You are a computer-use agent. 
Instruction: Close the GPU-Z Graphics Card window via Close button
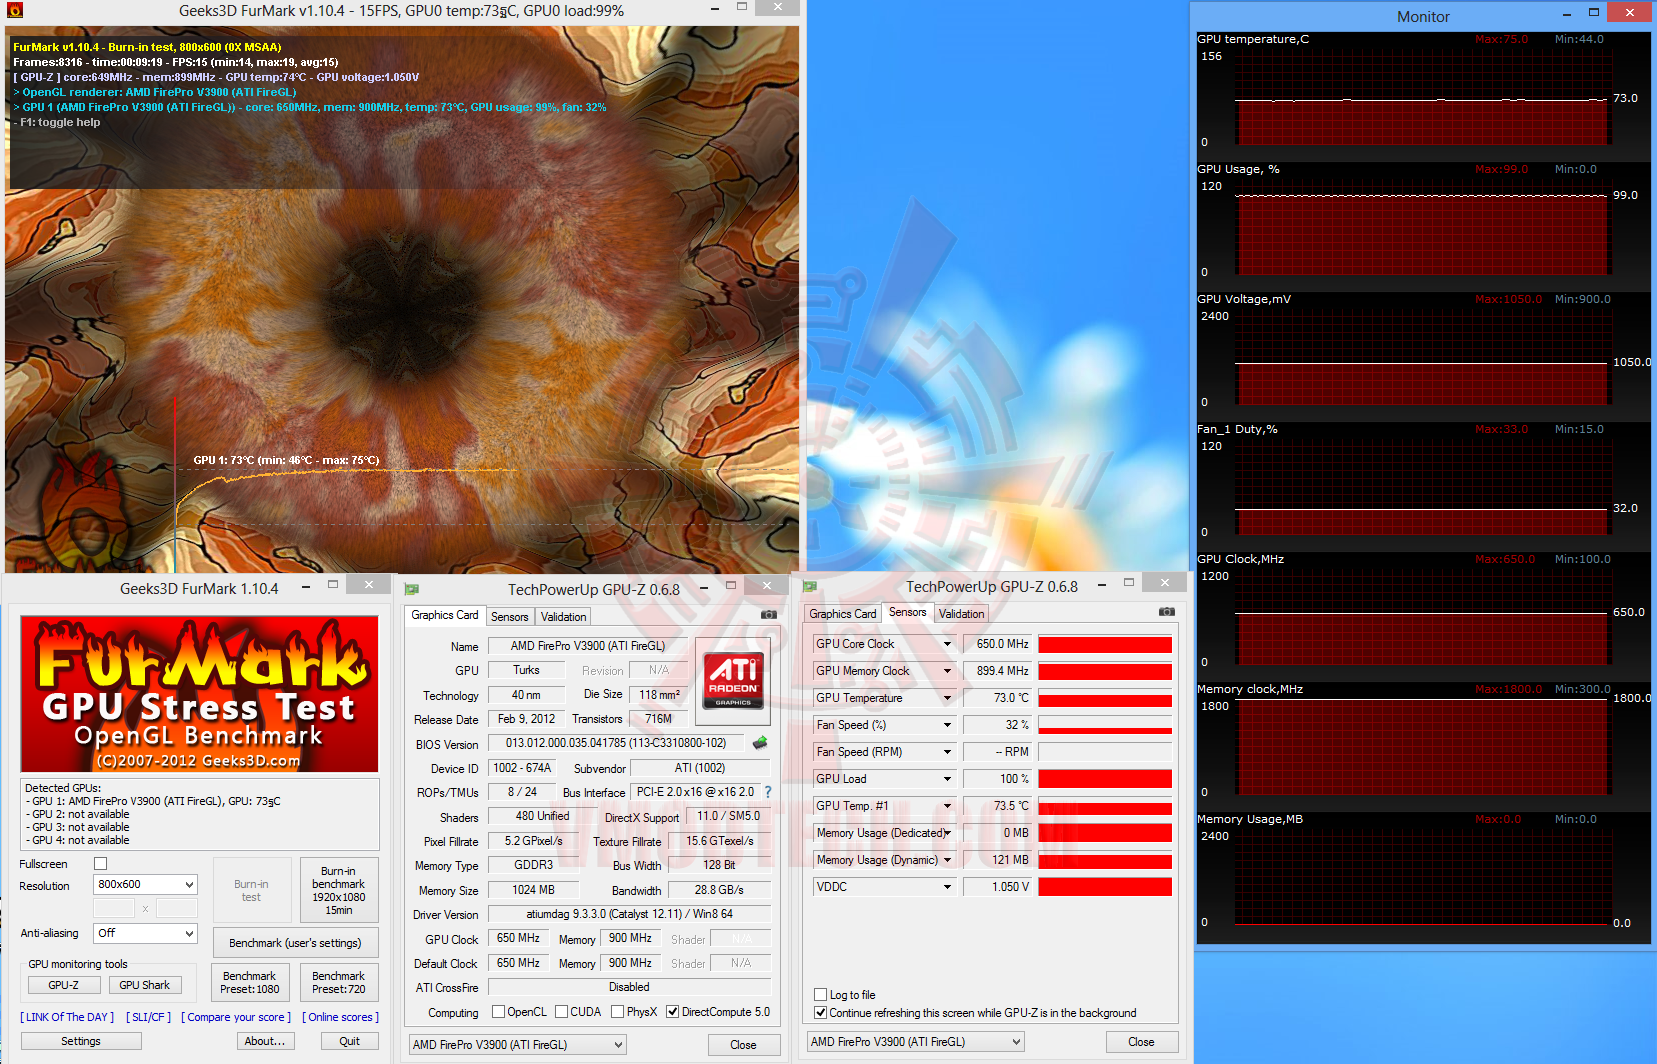click(743, 1045)
